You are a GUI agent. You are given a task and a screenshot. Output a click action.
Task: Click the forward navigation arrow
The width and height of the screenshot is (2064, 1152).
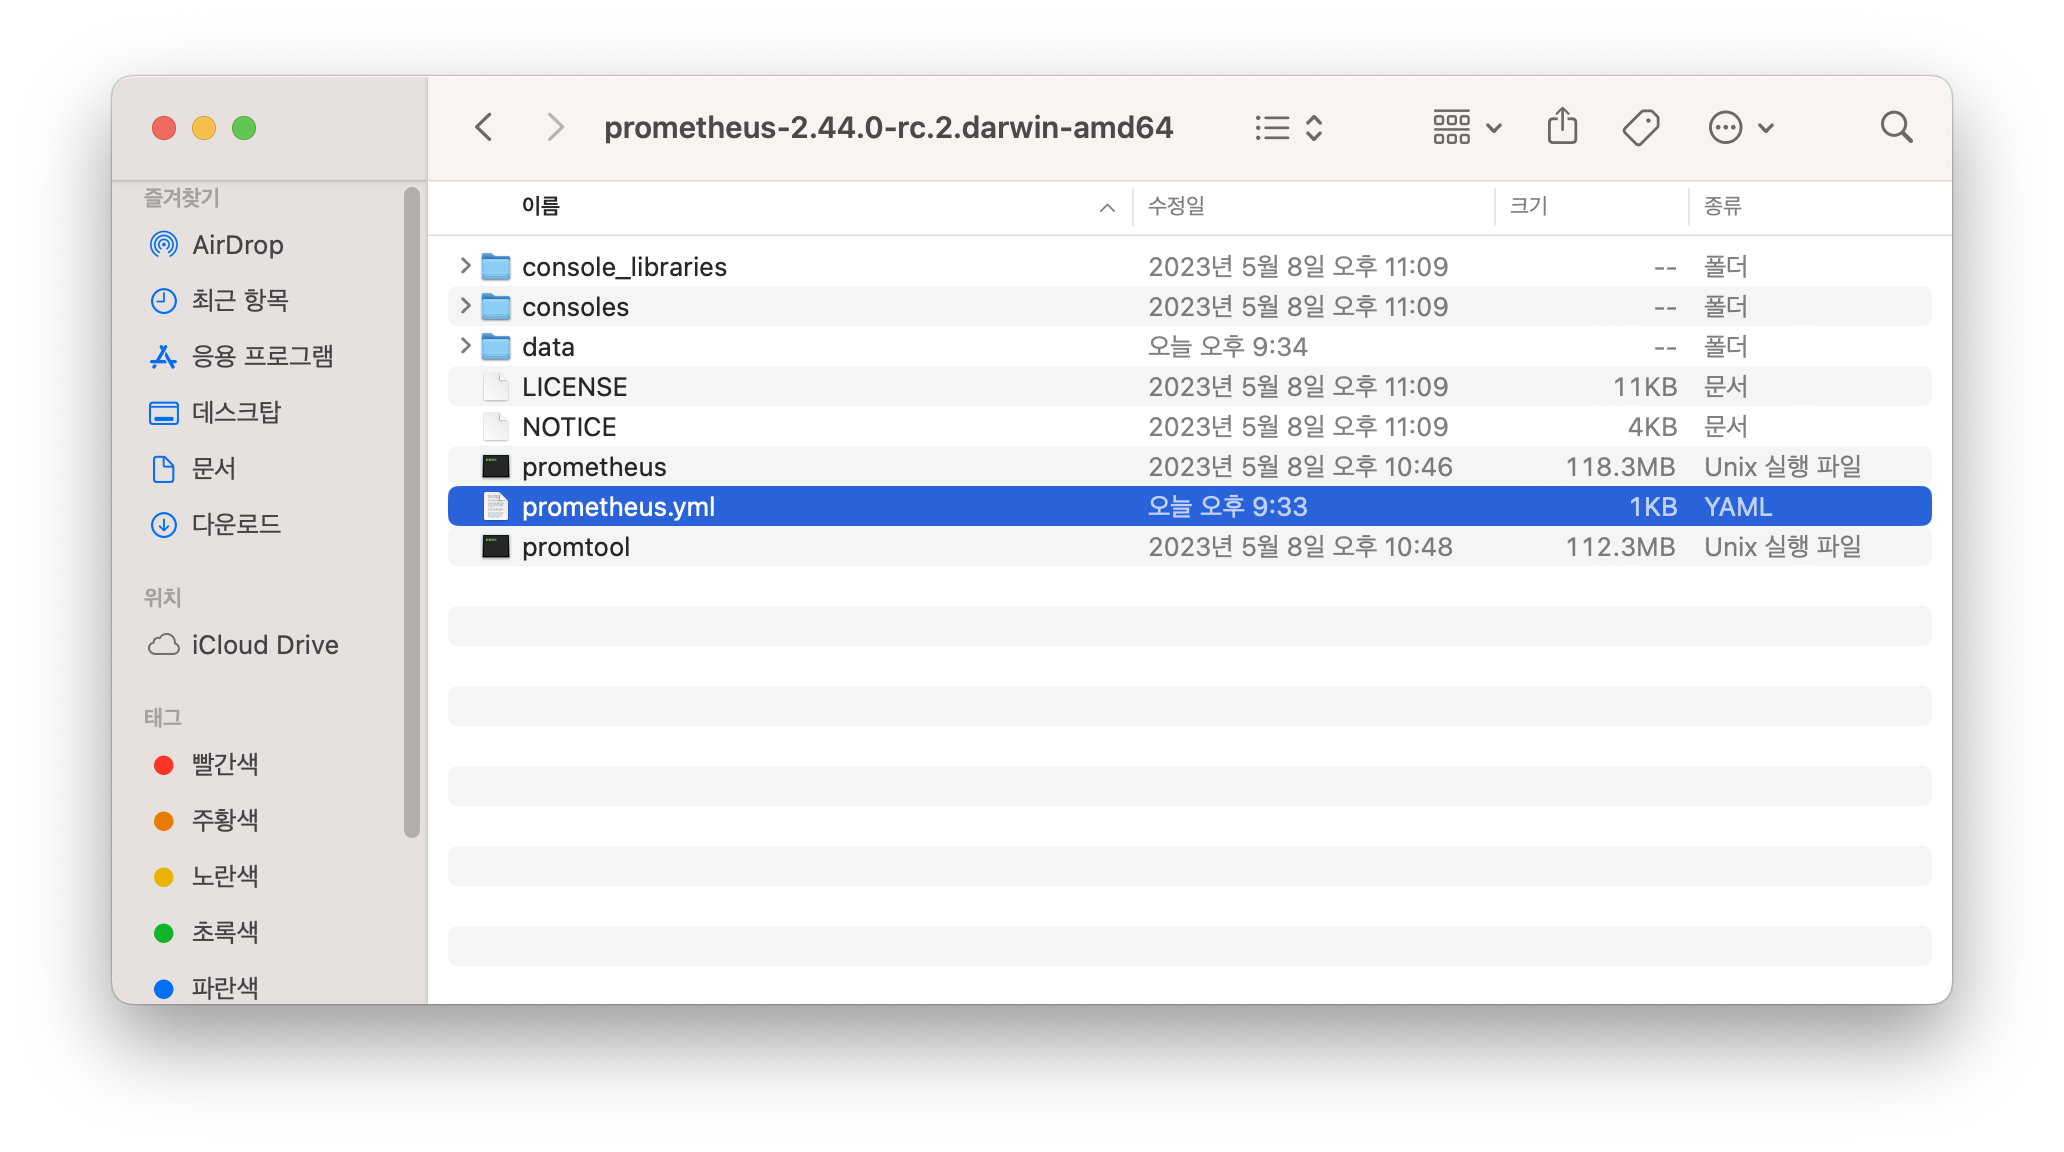[x=555, y=128]
